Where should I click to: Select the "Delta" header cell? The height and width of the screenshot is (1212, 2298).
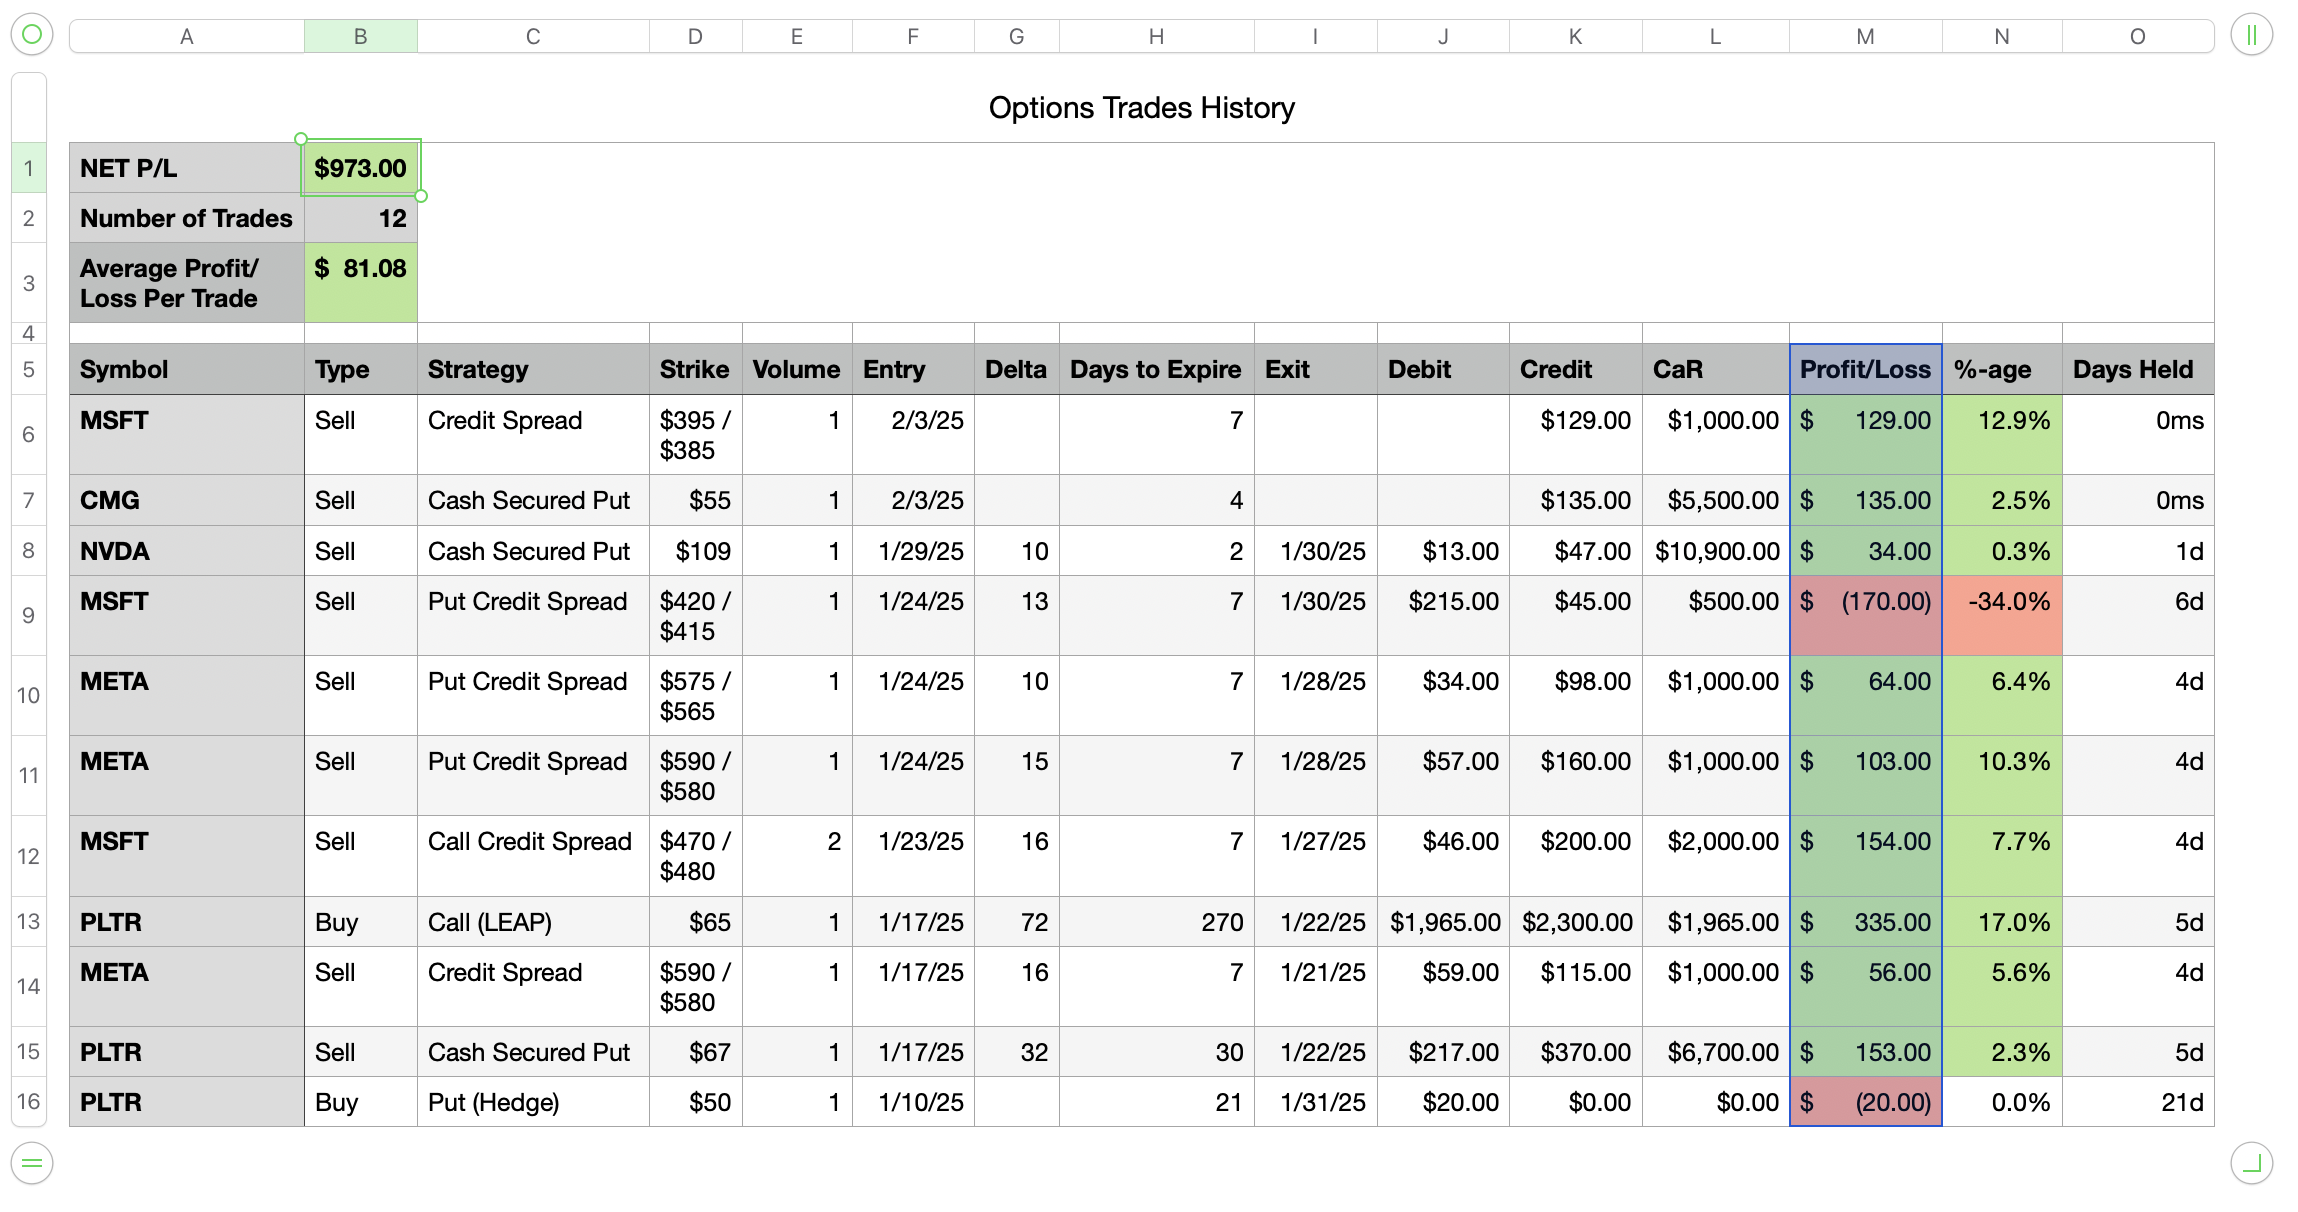tap(1017, 369)
